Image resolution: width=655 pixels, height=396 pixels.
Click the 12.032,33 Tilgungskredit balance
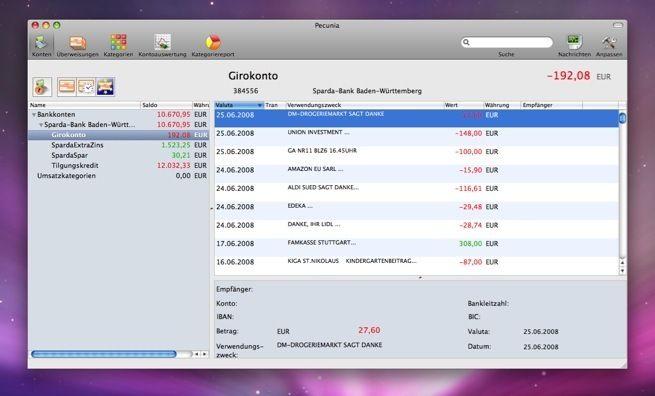click(173, 165)
